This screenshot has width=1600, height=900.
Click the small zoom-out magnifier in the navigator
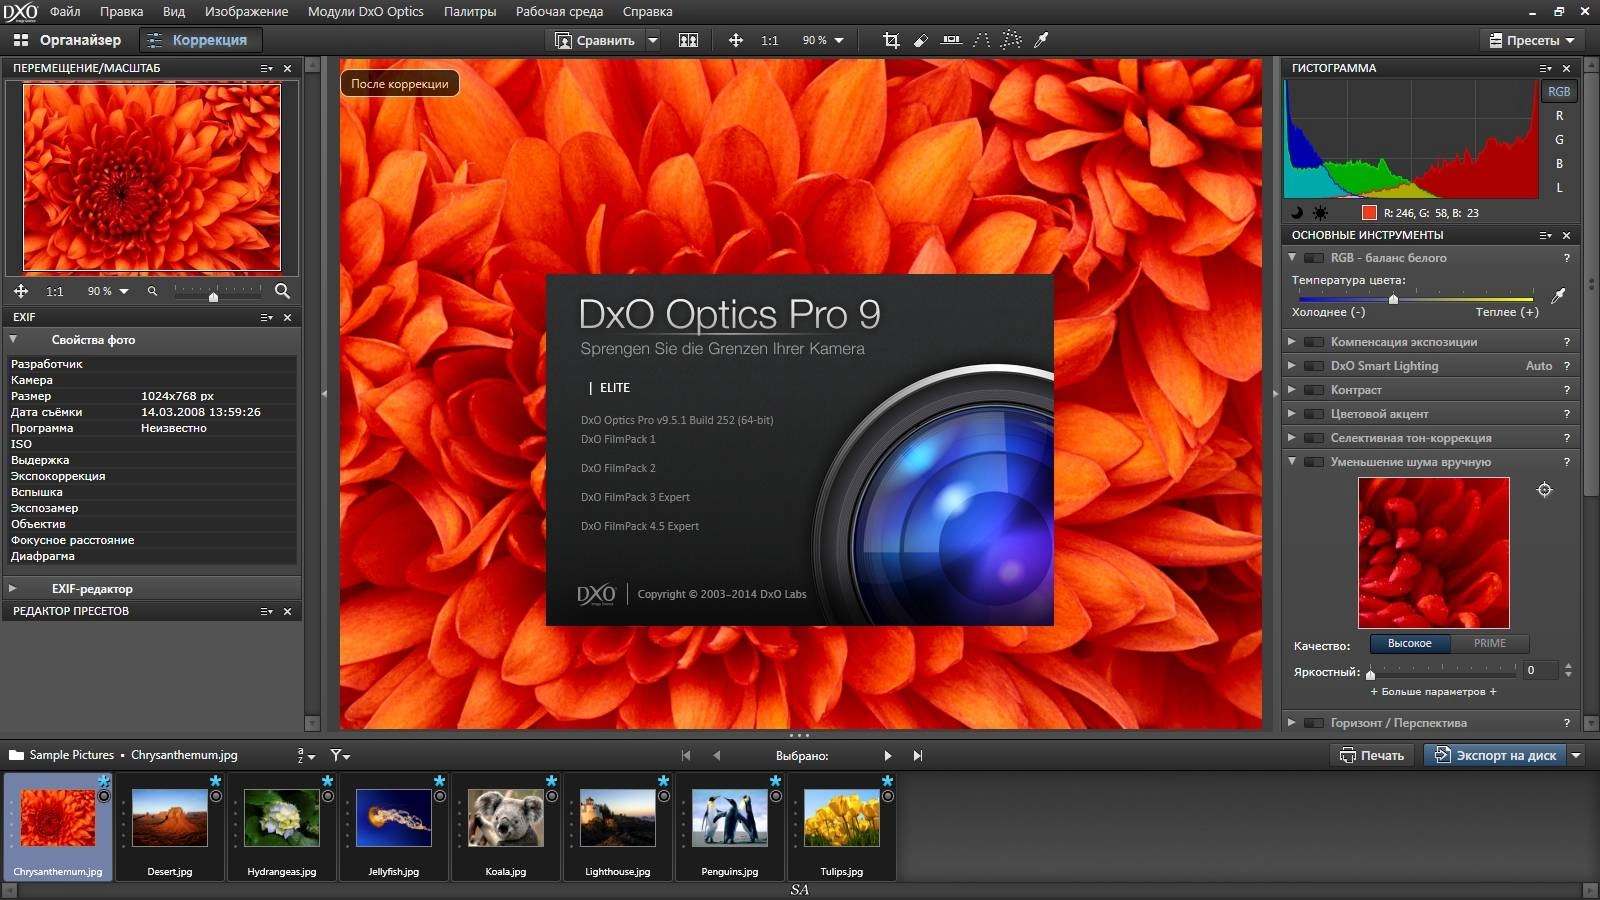click(152, 292)
